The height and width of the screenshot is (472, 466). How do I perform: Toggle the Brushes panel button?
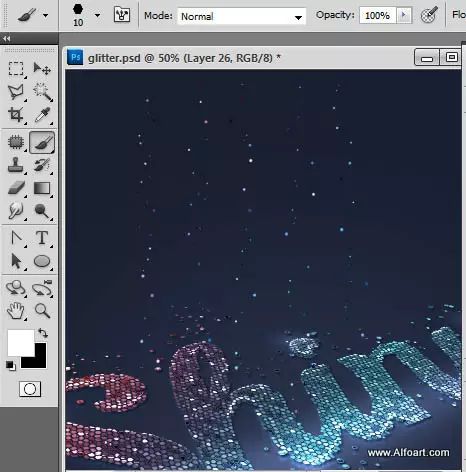pos(122,15)
